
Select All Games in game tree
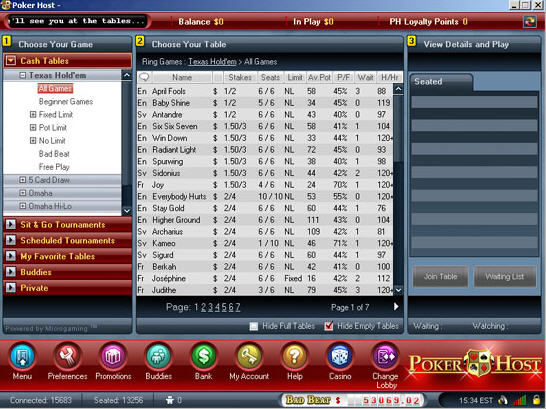55,88
